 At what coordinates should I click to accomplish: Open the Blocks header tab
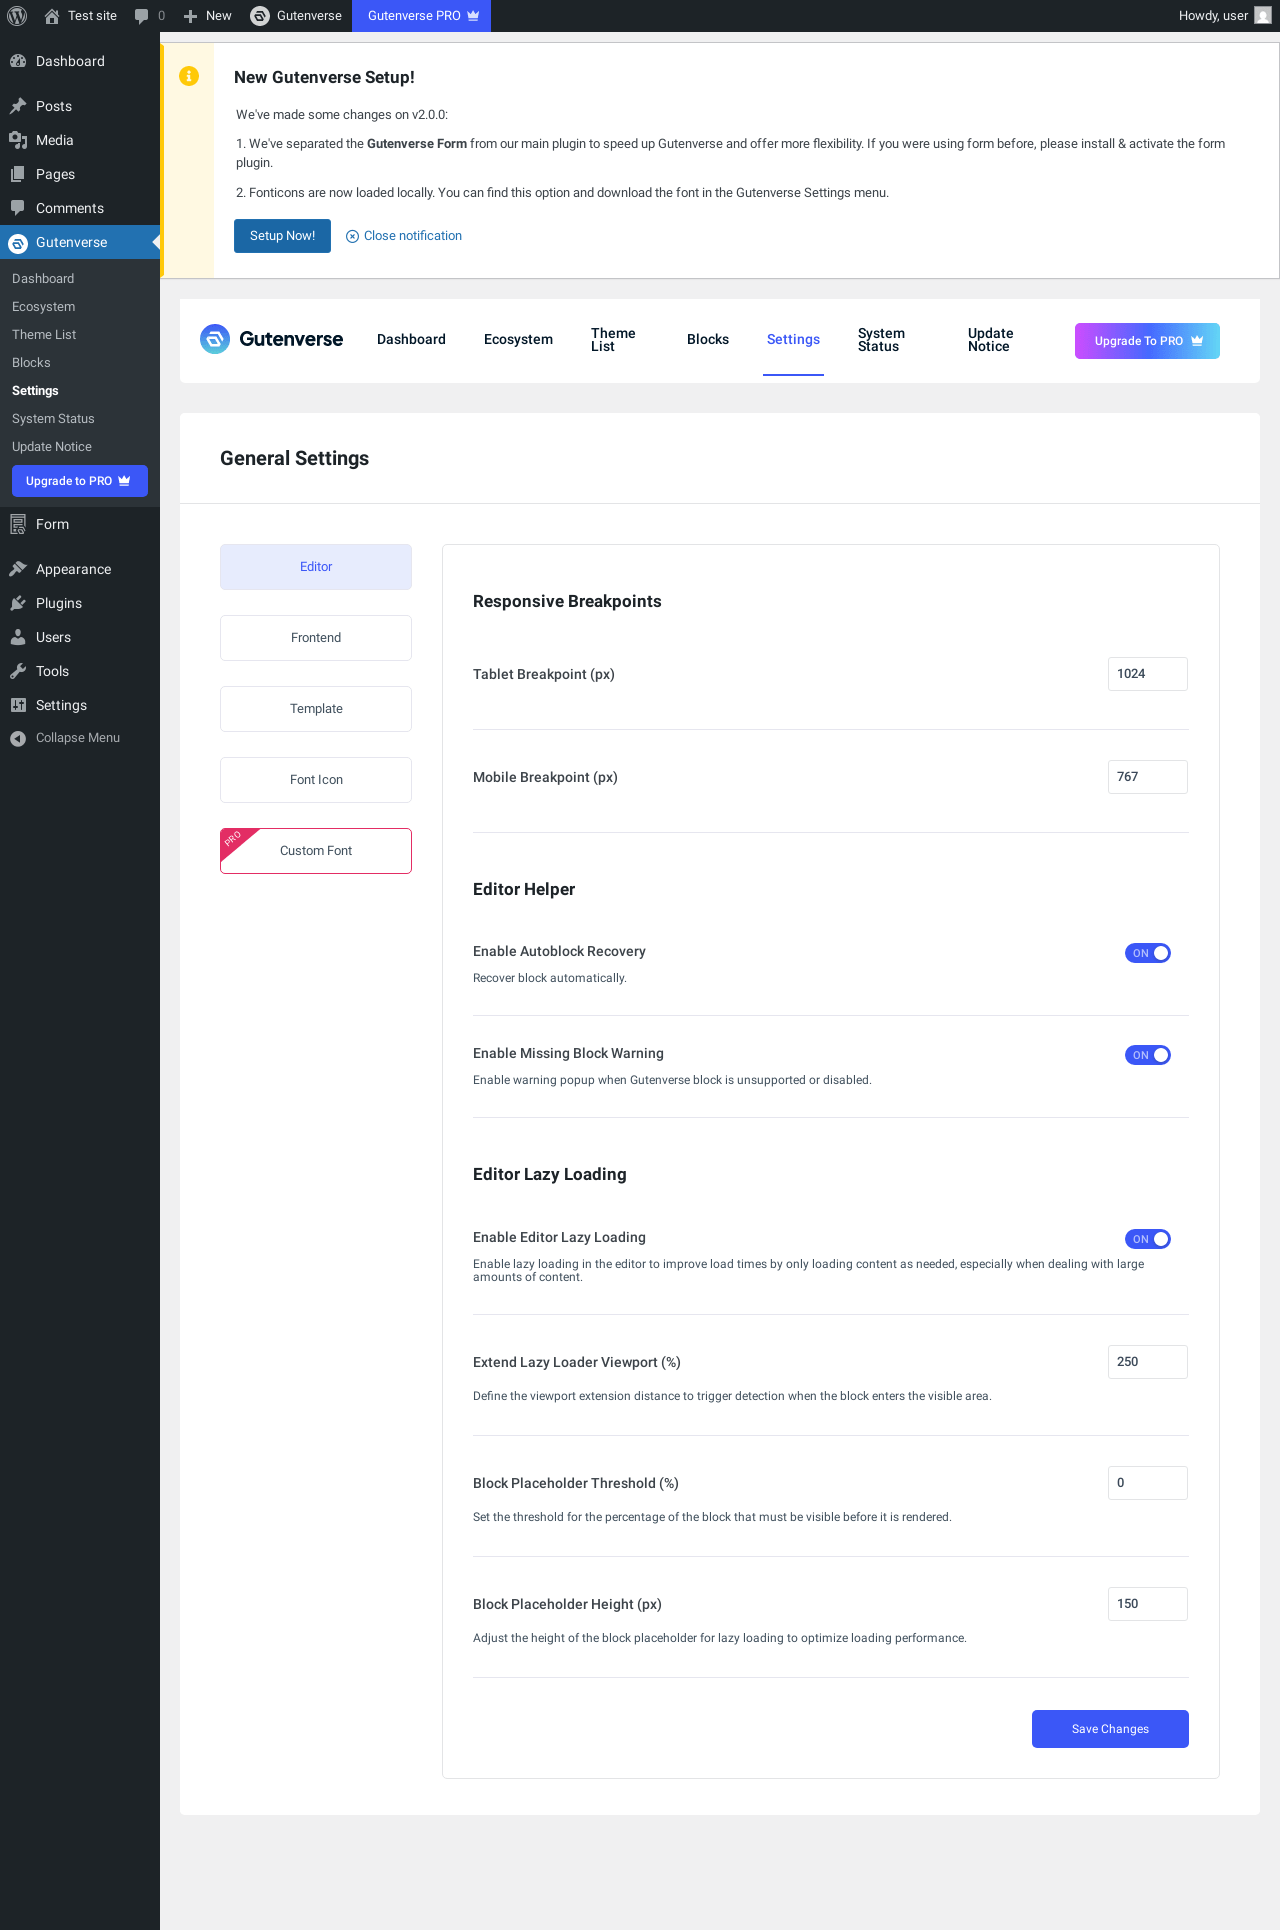click(708, 340)
